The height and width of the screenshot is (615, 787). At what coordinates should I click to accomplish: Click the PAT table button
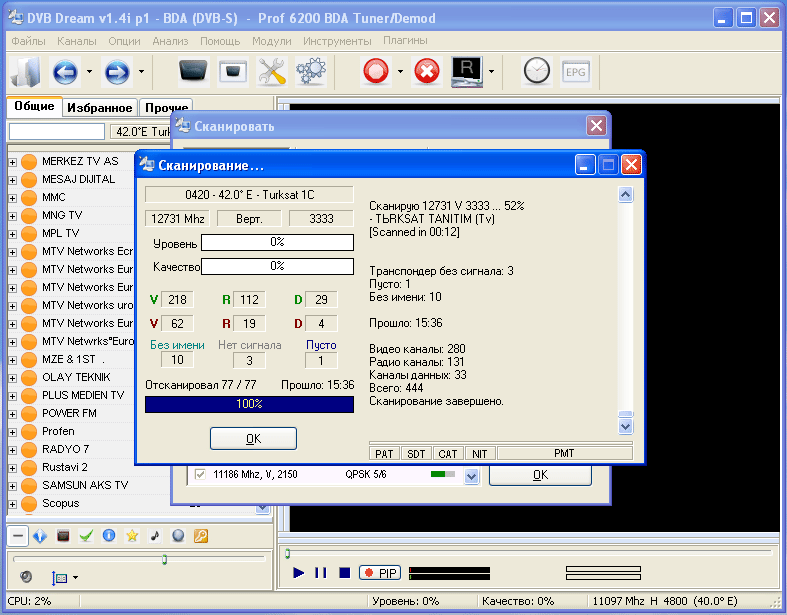click(384, 454)
